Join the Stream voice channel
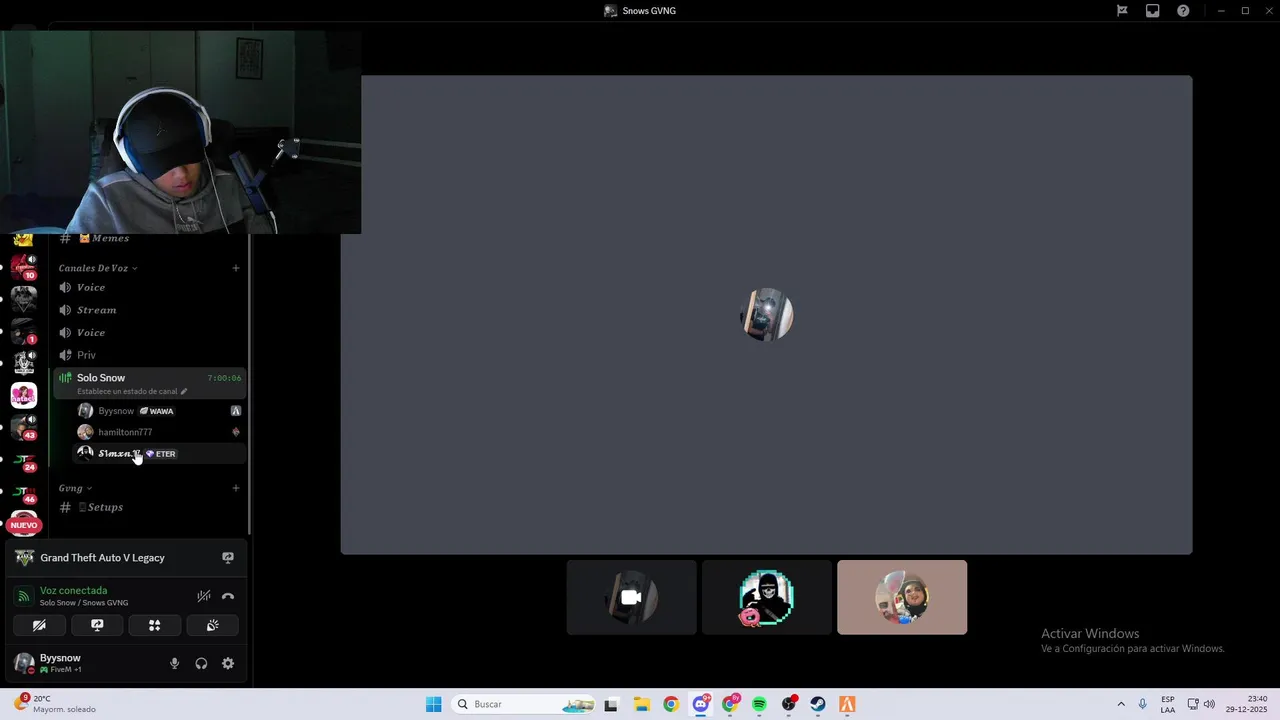Viewport: 1280px width, 720px height. click(x=150, y=310)
